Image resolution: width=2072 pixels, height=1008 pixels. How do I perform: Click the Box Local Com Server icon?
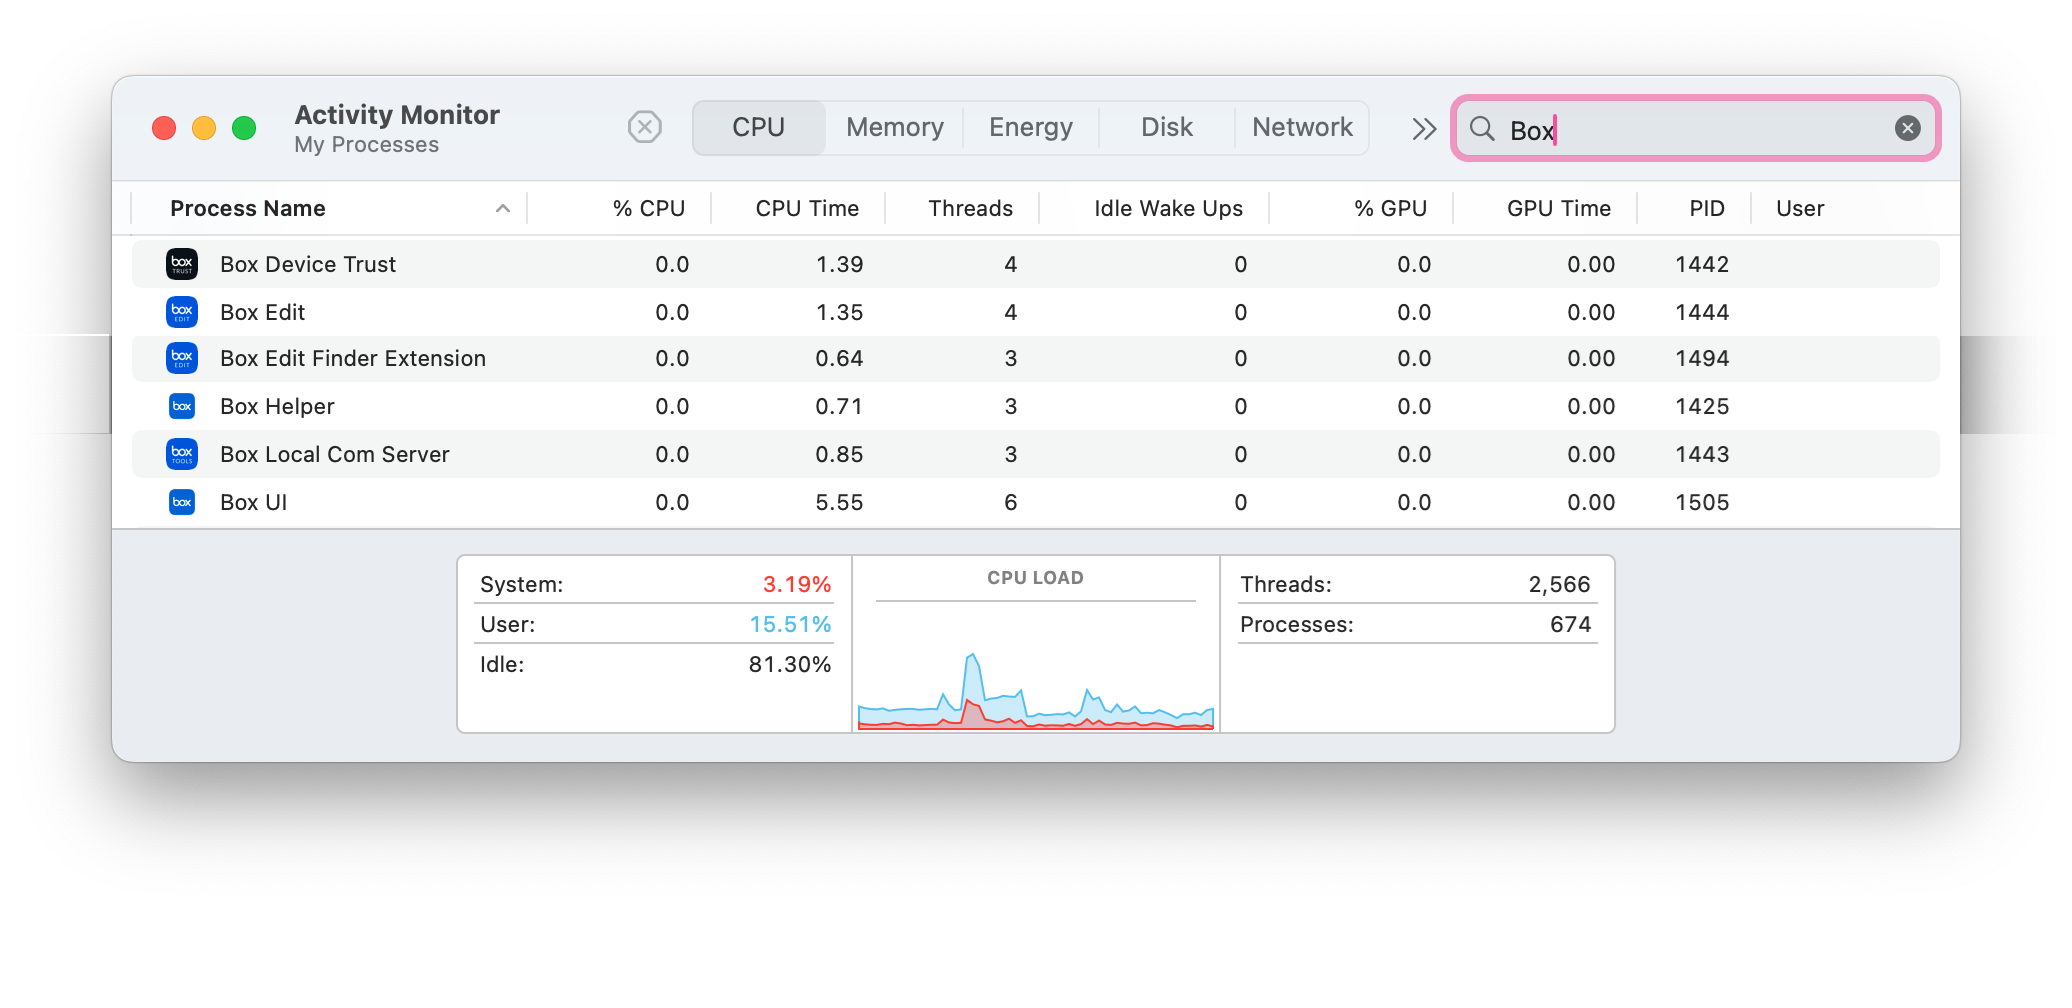[182, 454]
